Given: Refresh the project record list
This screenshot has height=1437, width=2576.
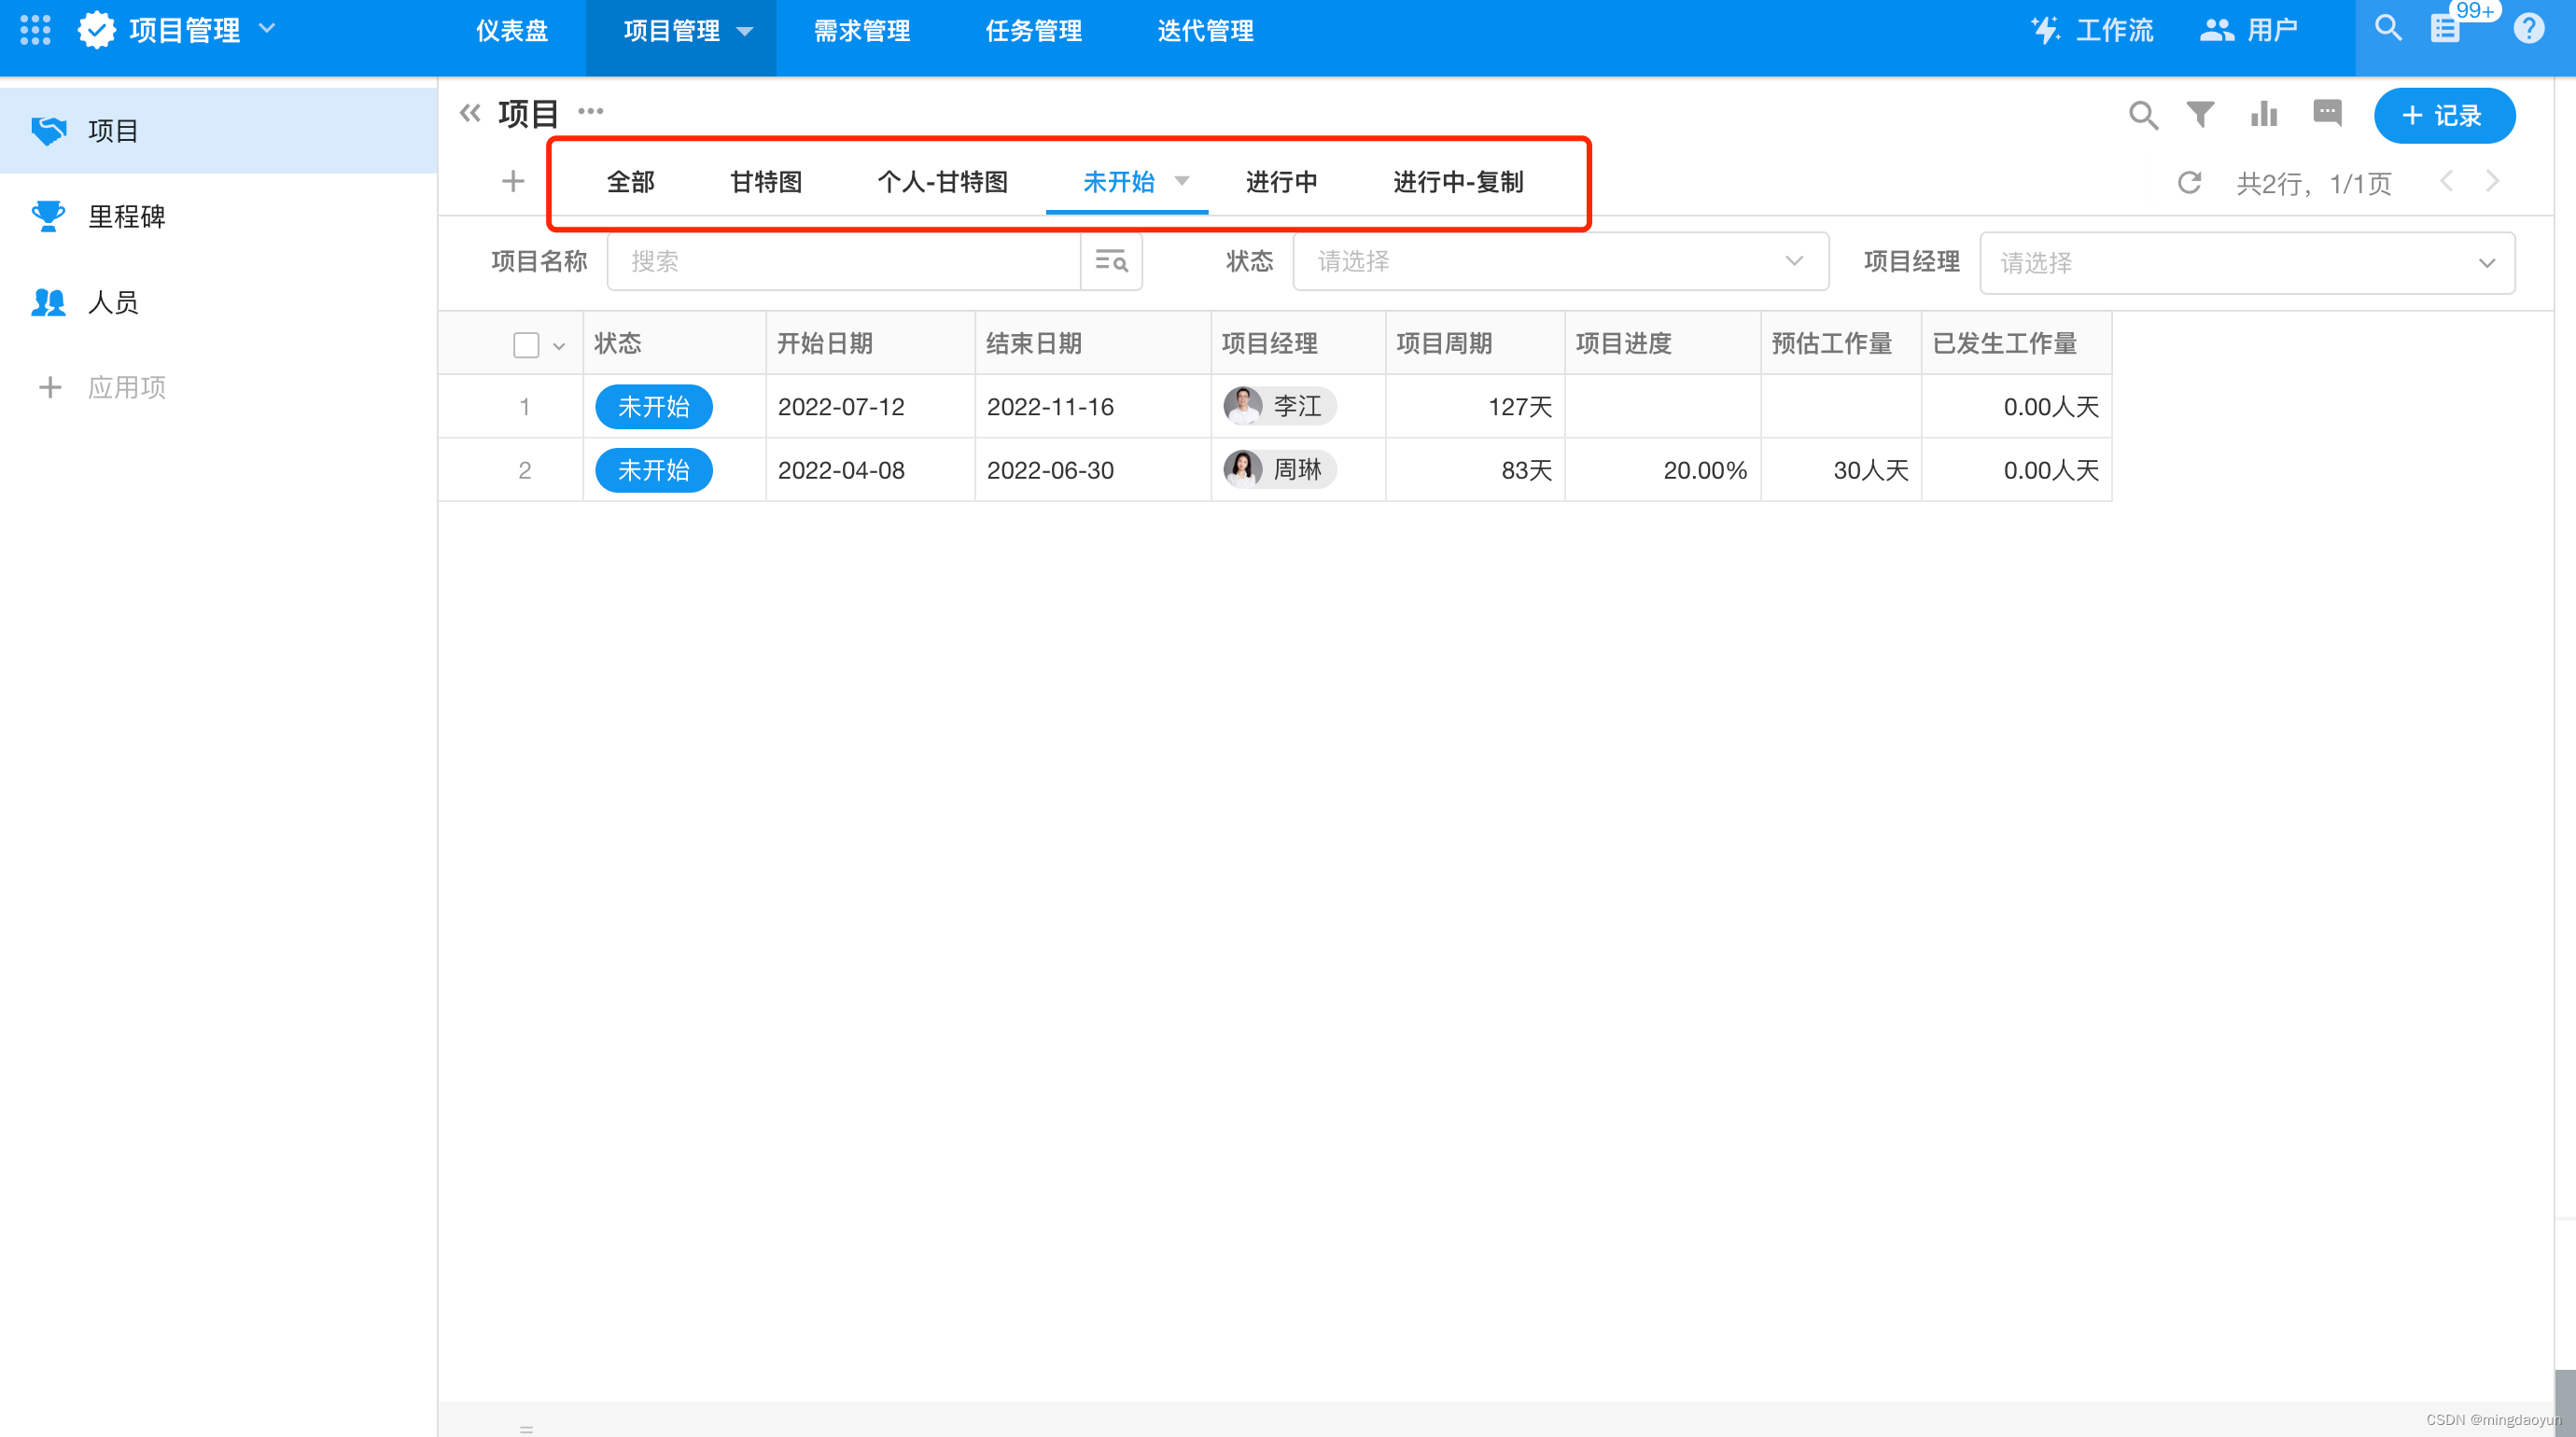Looking at the screenshot, I should pyautogui.click(x=2190, y=182).
